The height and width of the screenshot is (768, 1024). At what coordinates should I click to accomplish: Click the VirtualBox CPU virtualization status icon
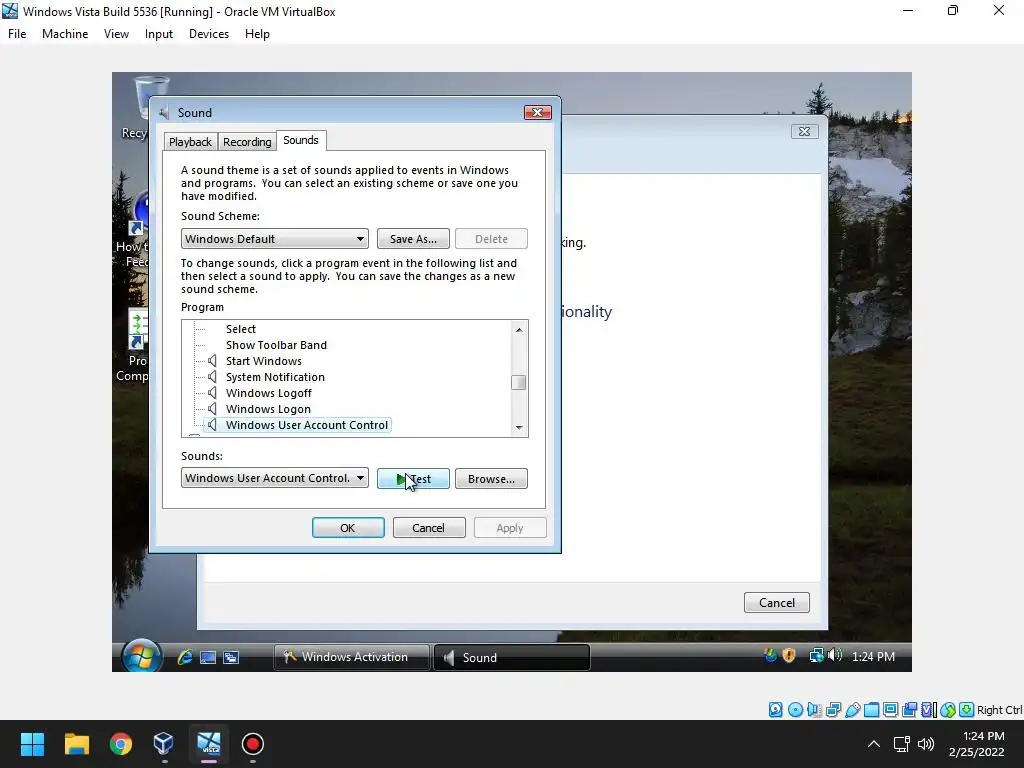click(928, 710)
